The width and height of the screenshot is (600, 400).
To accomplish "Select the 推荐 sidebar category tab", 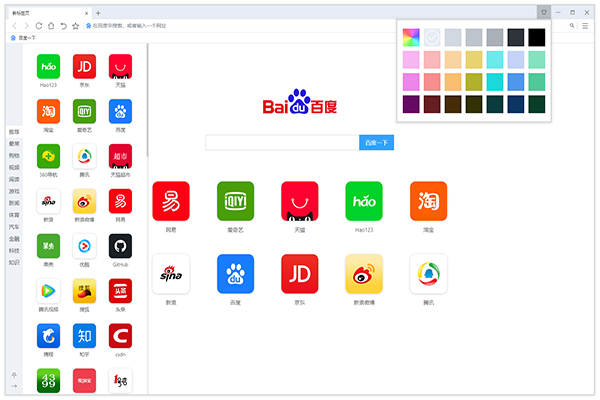I will click(14, 132).
